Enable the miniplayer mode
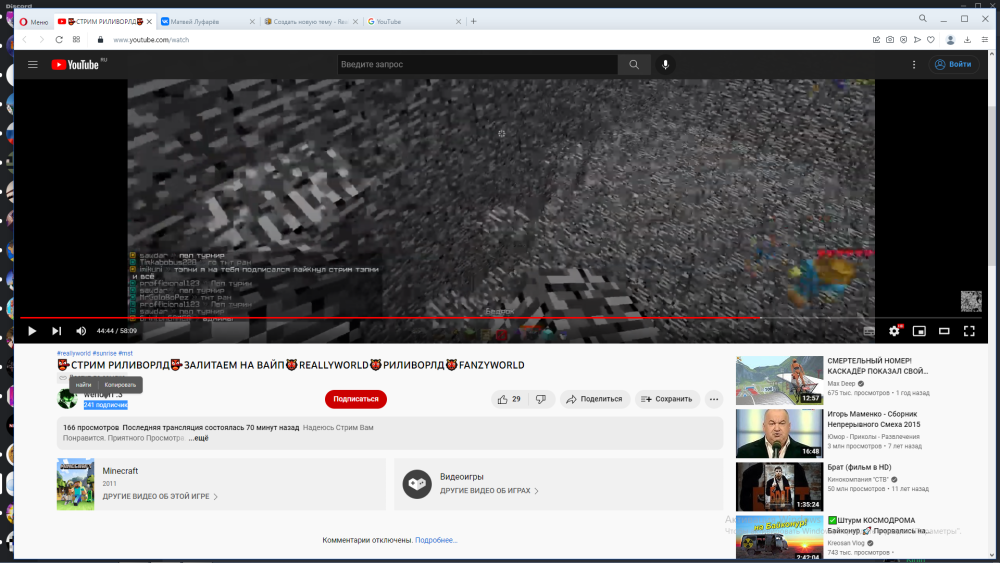The image size is (1000, 563). coord(919,331)
